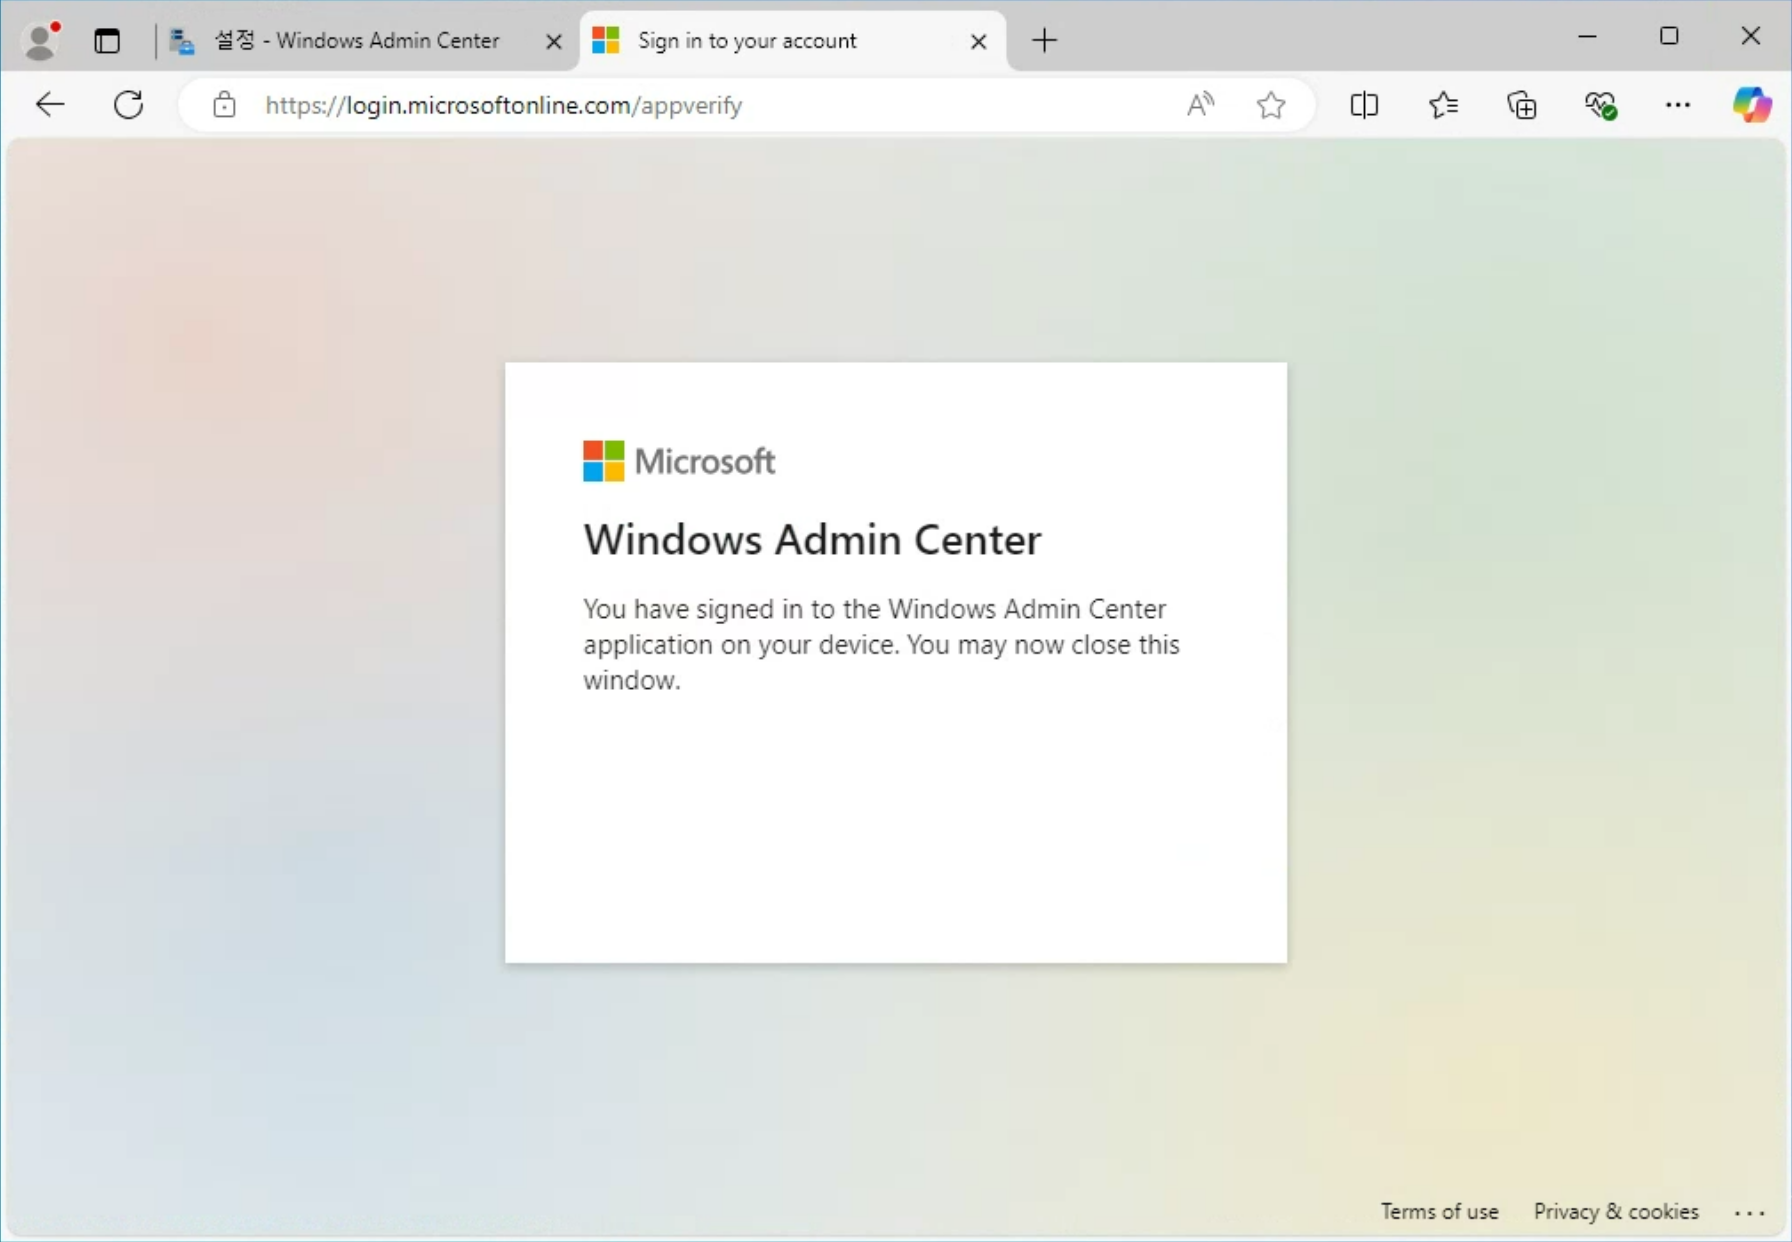
Task: Open Settings and more ellipsis menu
Action: (x=1677, y=104)
